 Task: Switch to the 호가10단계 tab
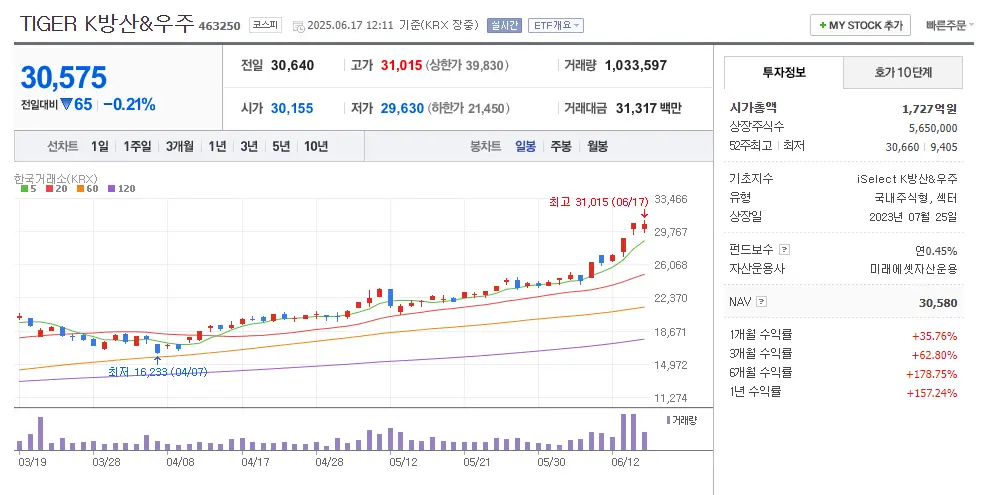click(x=903, y=72)
